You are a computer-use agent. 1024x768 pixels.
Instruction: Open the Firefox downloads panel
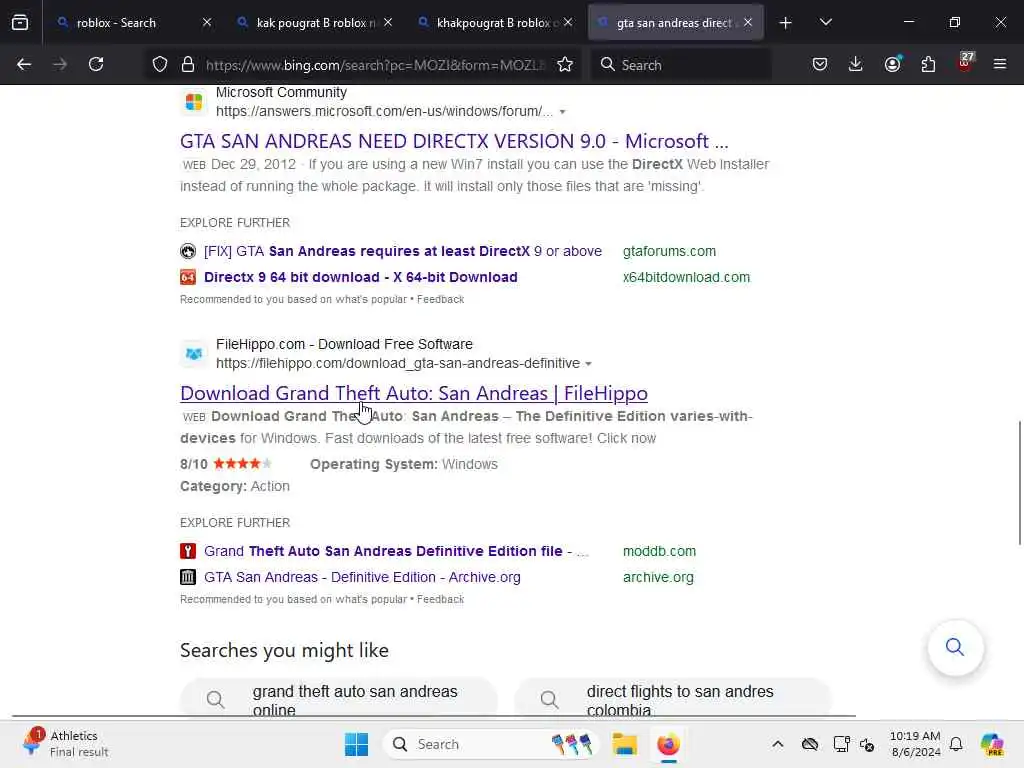pos(856,65)
